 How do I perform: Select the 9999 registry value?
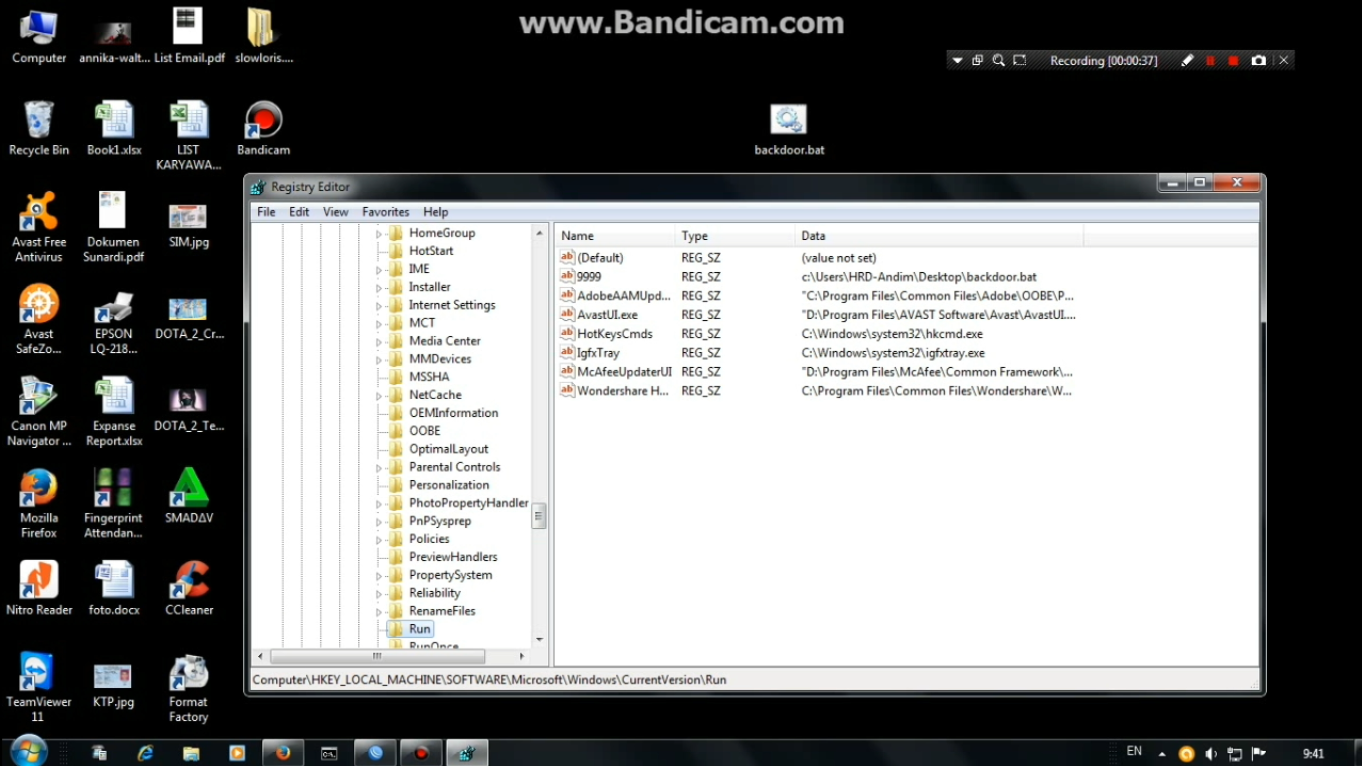pos(589,277)
